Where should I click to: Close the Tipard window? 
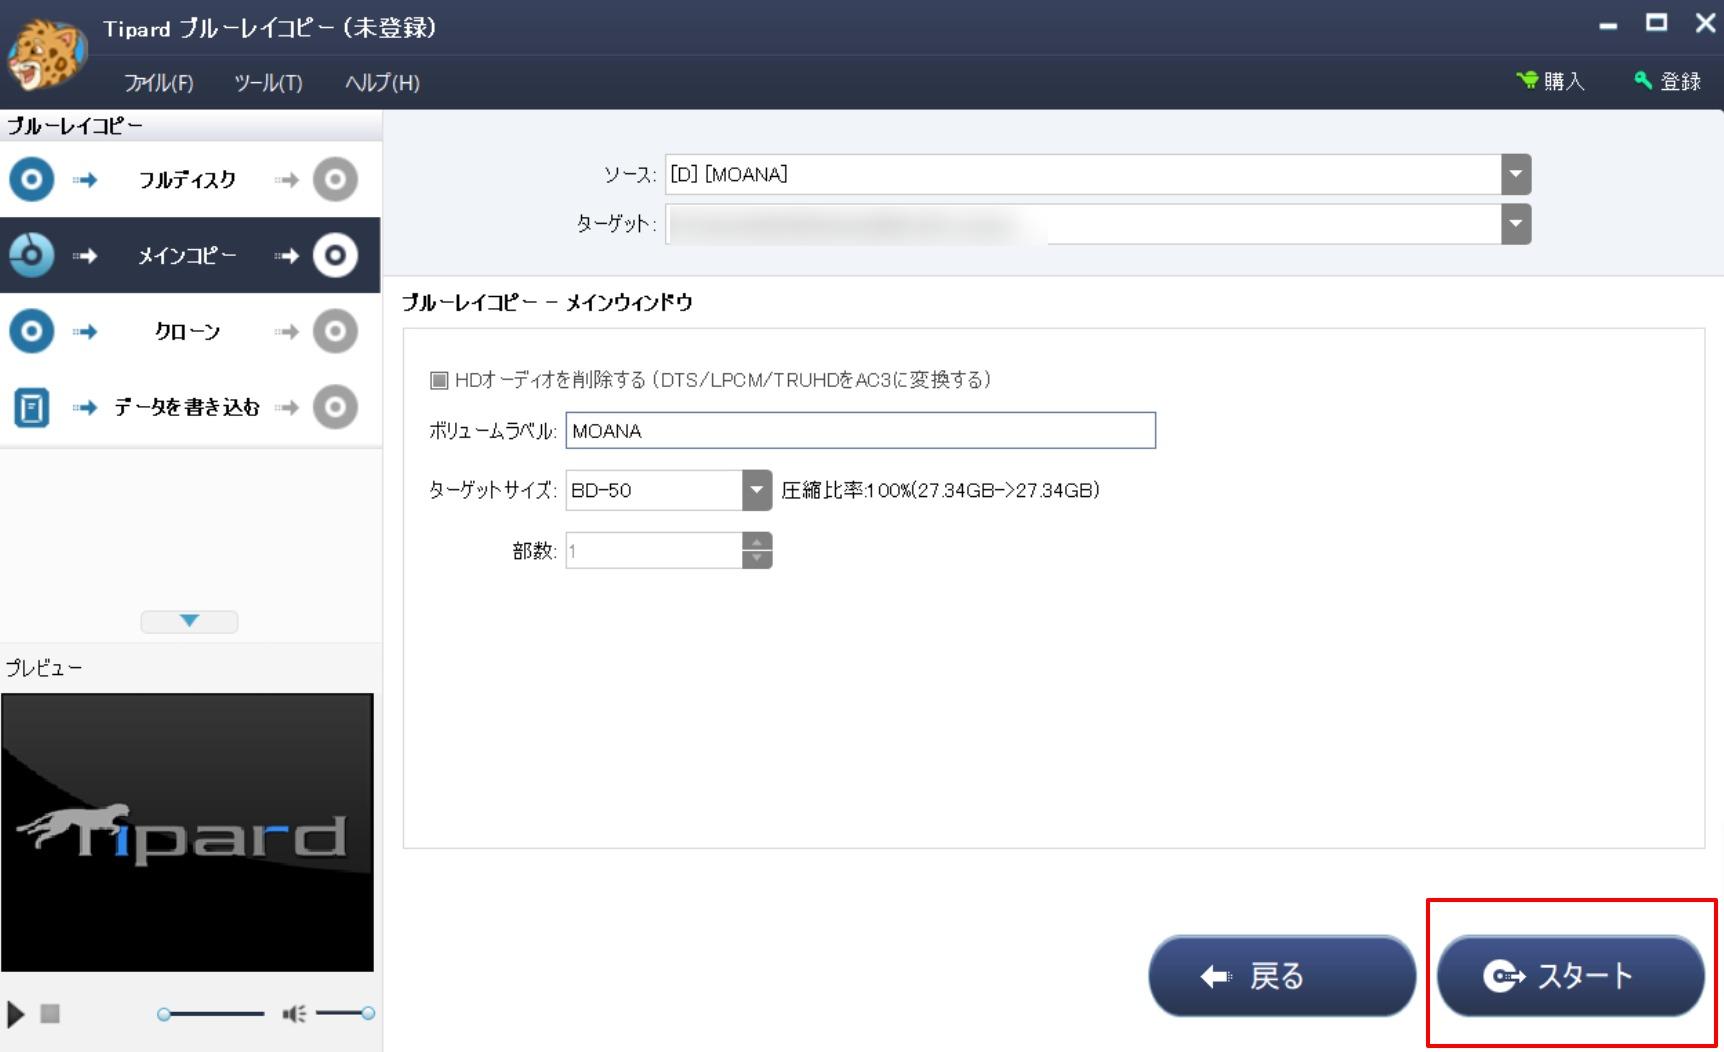(x=1705, y=22)
